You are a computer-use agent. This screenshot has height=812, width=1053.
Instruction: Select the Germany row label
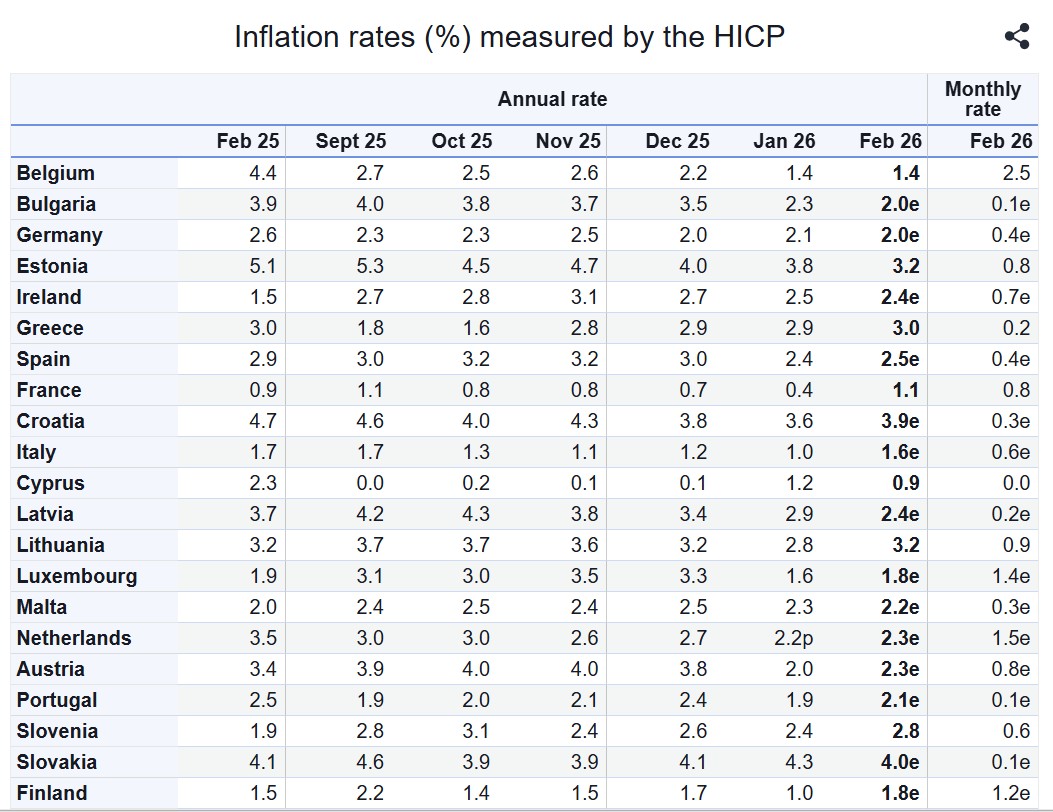click(59, 235)
